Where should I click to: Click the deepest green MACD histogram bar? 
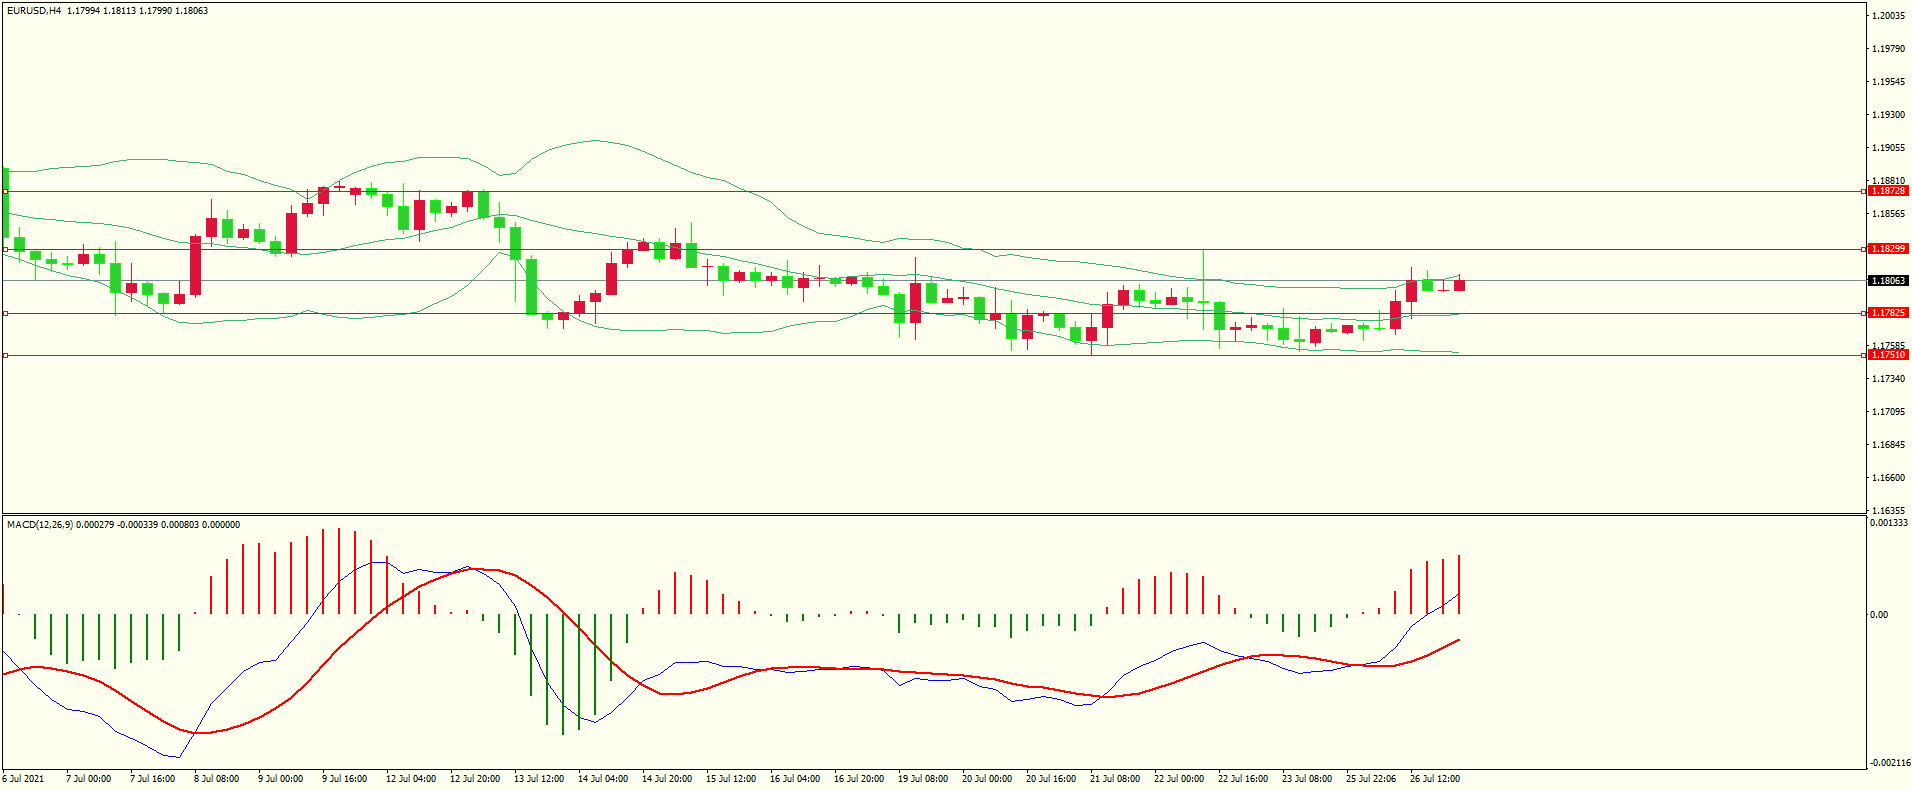tap(563, 673)
